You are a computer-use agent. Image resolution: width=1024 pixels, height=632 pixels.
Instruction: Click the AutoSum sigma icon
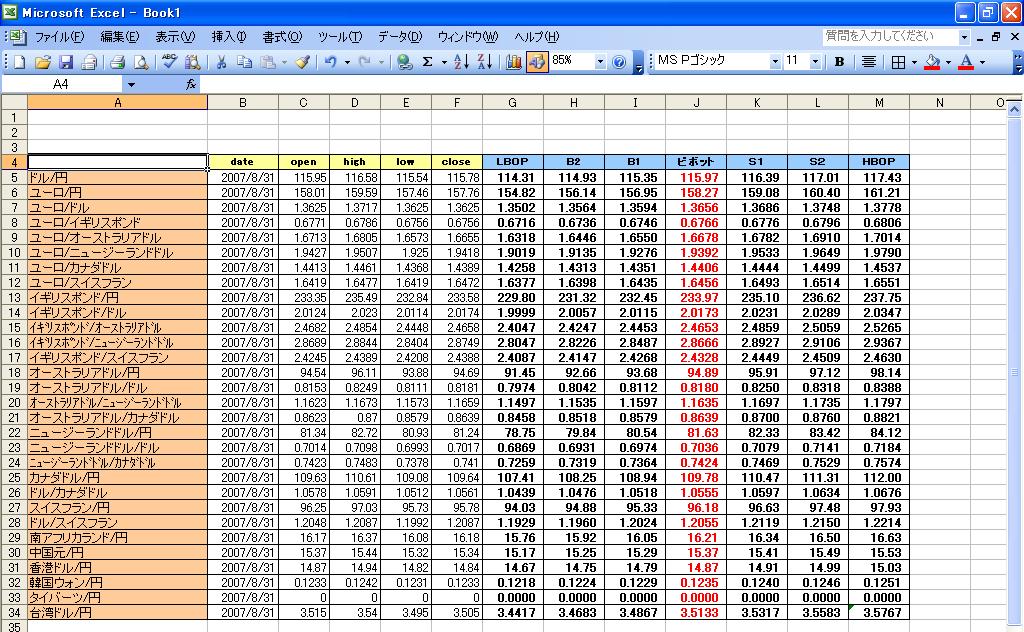428,62
